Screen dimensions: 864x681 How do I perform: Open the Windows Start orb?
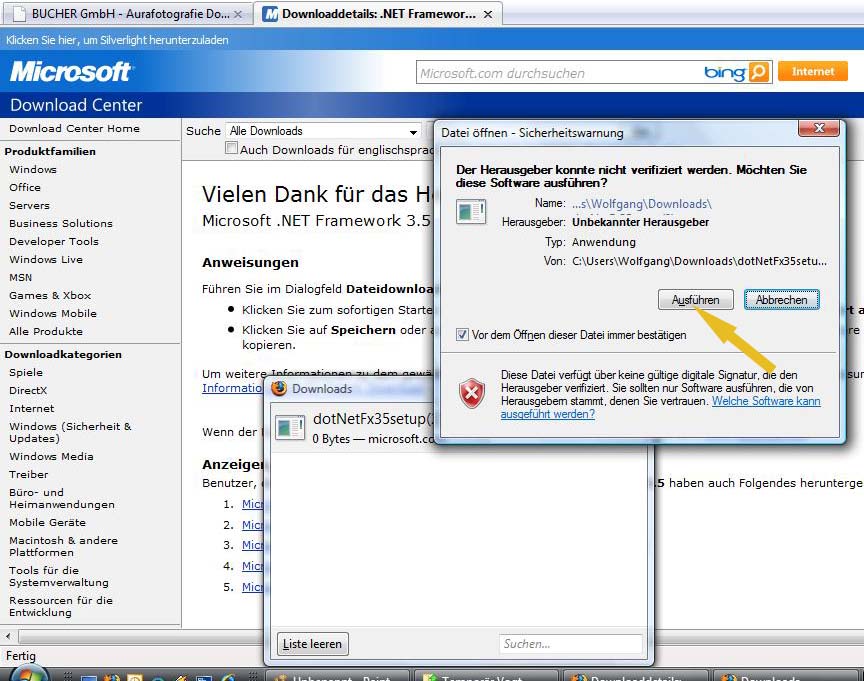click(28, 674)
